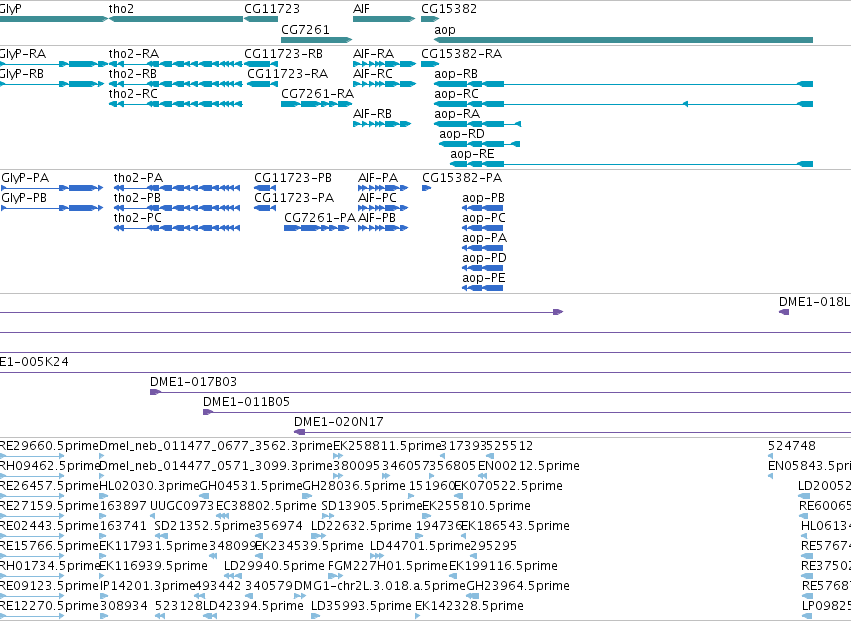
Task: Select the aop-RD transcript
Action: pos(479,144)
